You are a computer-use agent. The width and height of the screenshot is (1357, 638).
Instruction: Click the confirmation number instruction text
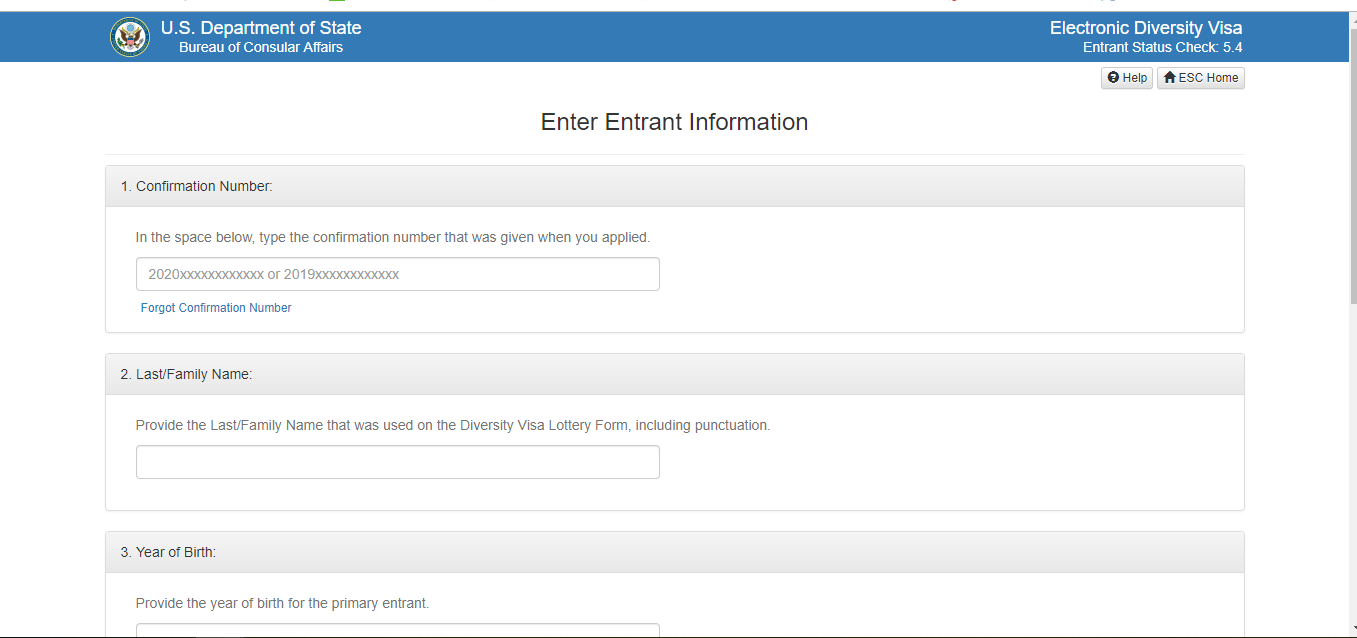(393, 238)
